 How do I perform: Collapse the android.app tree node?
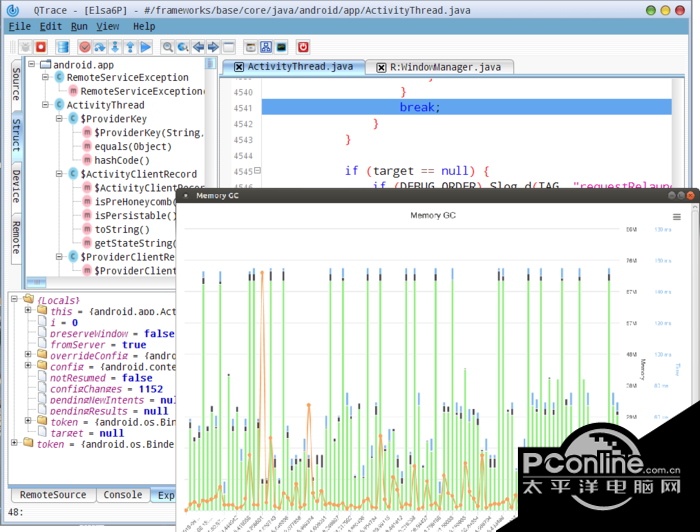click(x=32, y=64)
